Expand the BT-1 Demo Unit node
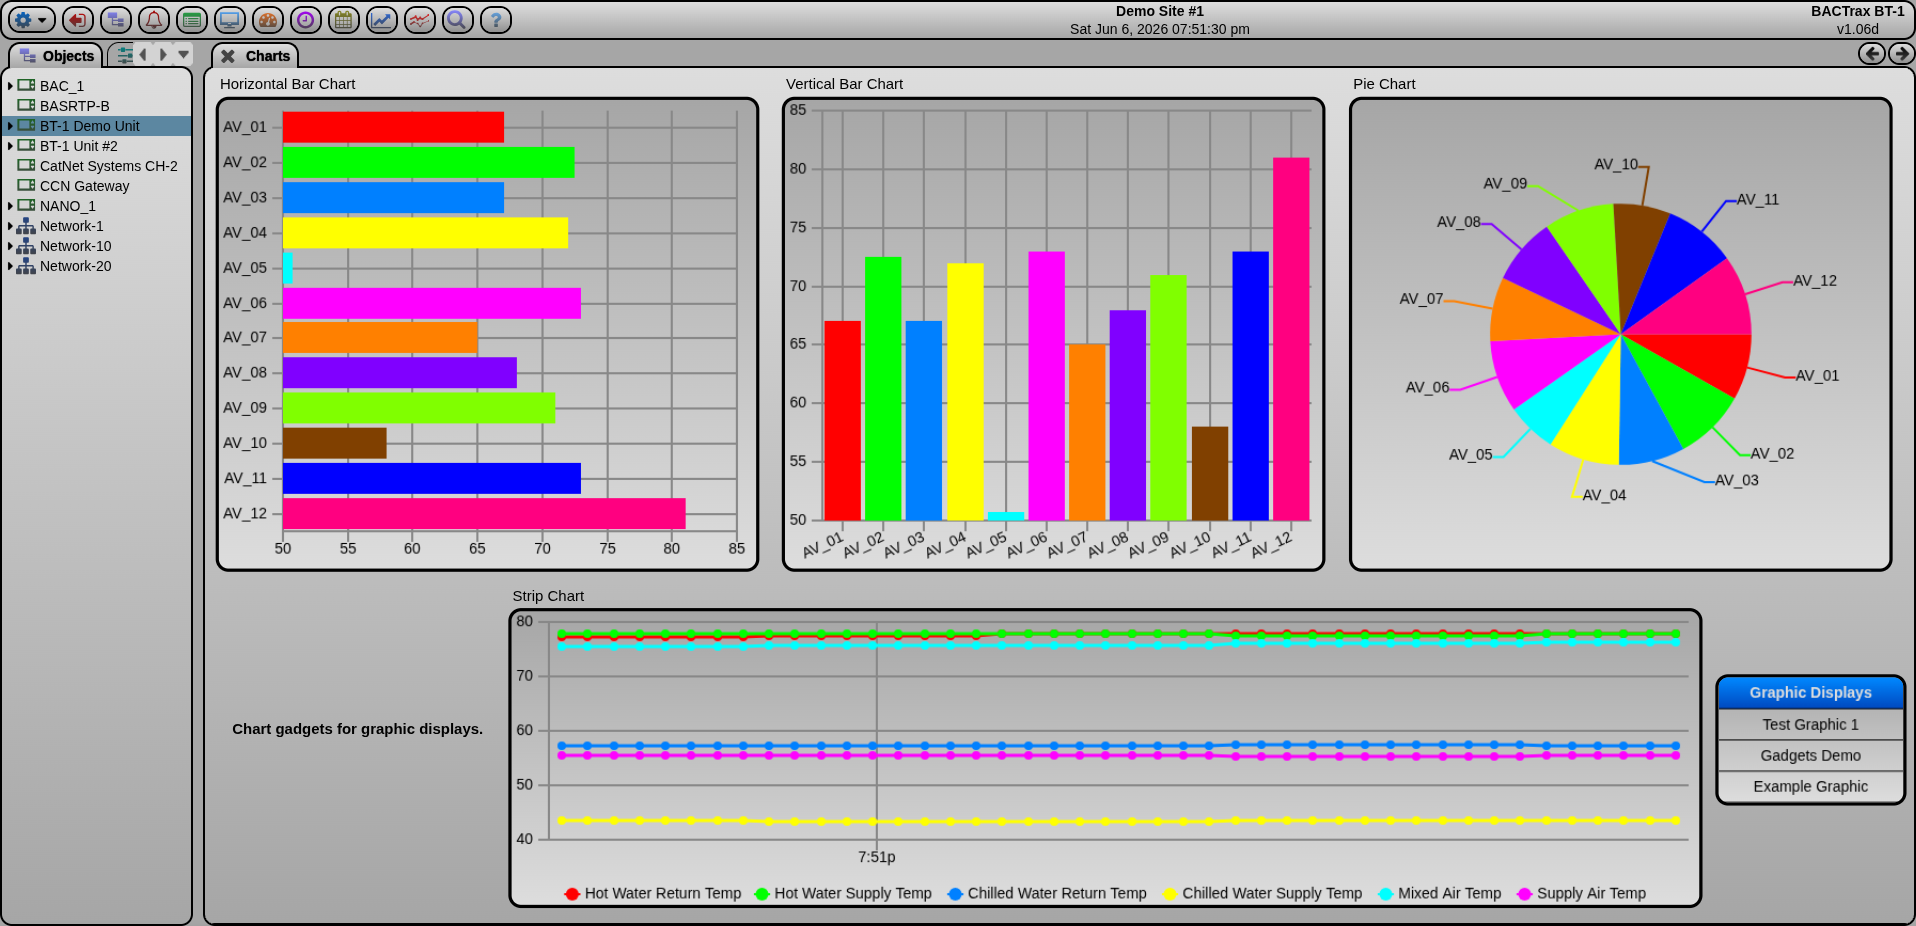Image resolution: width=1916 pixels, height=926 pixels. click(x=10, y=126)
